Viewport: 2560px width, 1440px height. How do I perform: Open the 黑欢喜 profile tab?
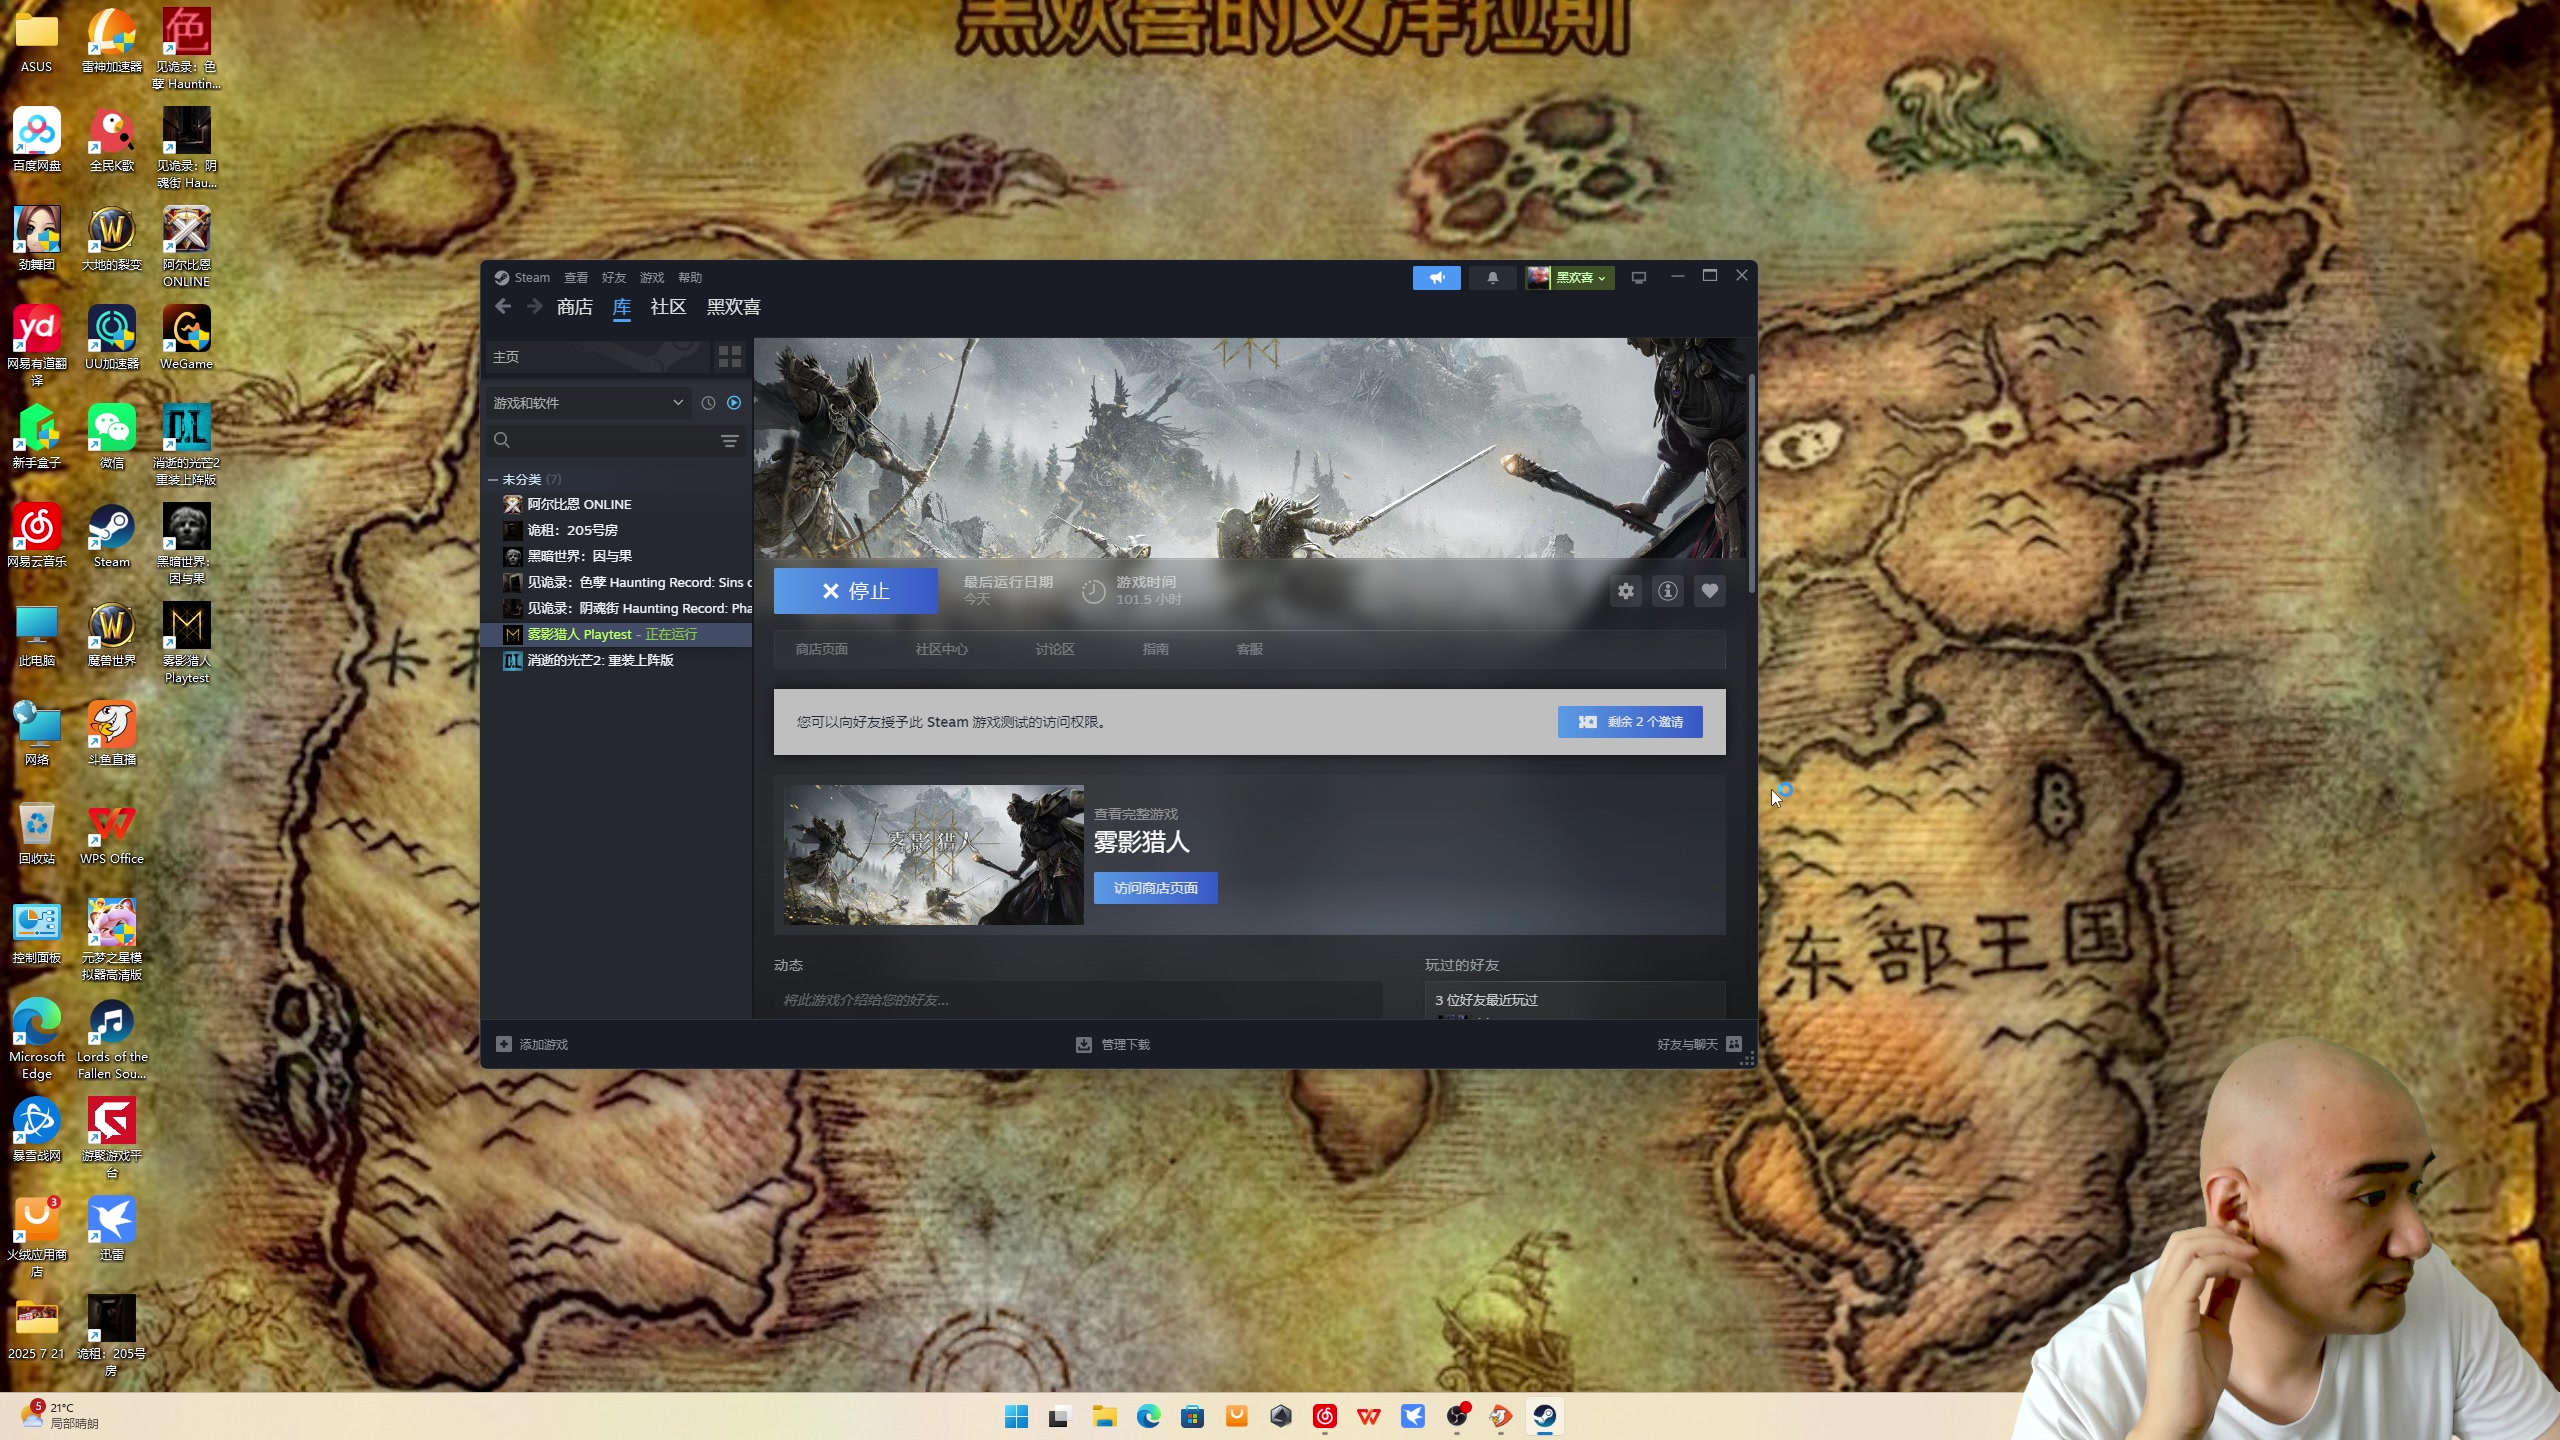(734, 307)
